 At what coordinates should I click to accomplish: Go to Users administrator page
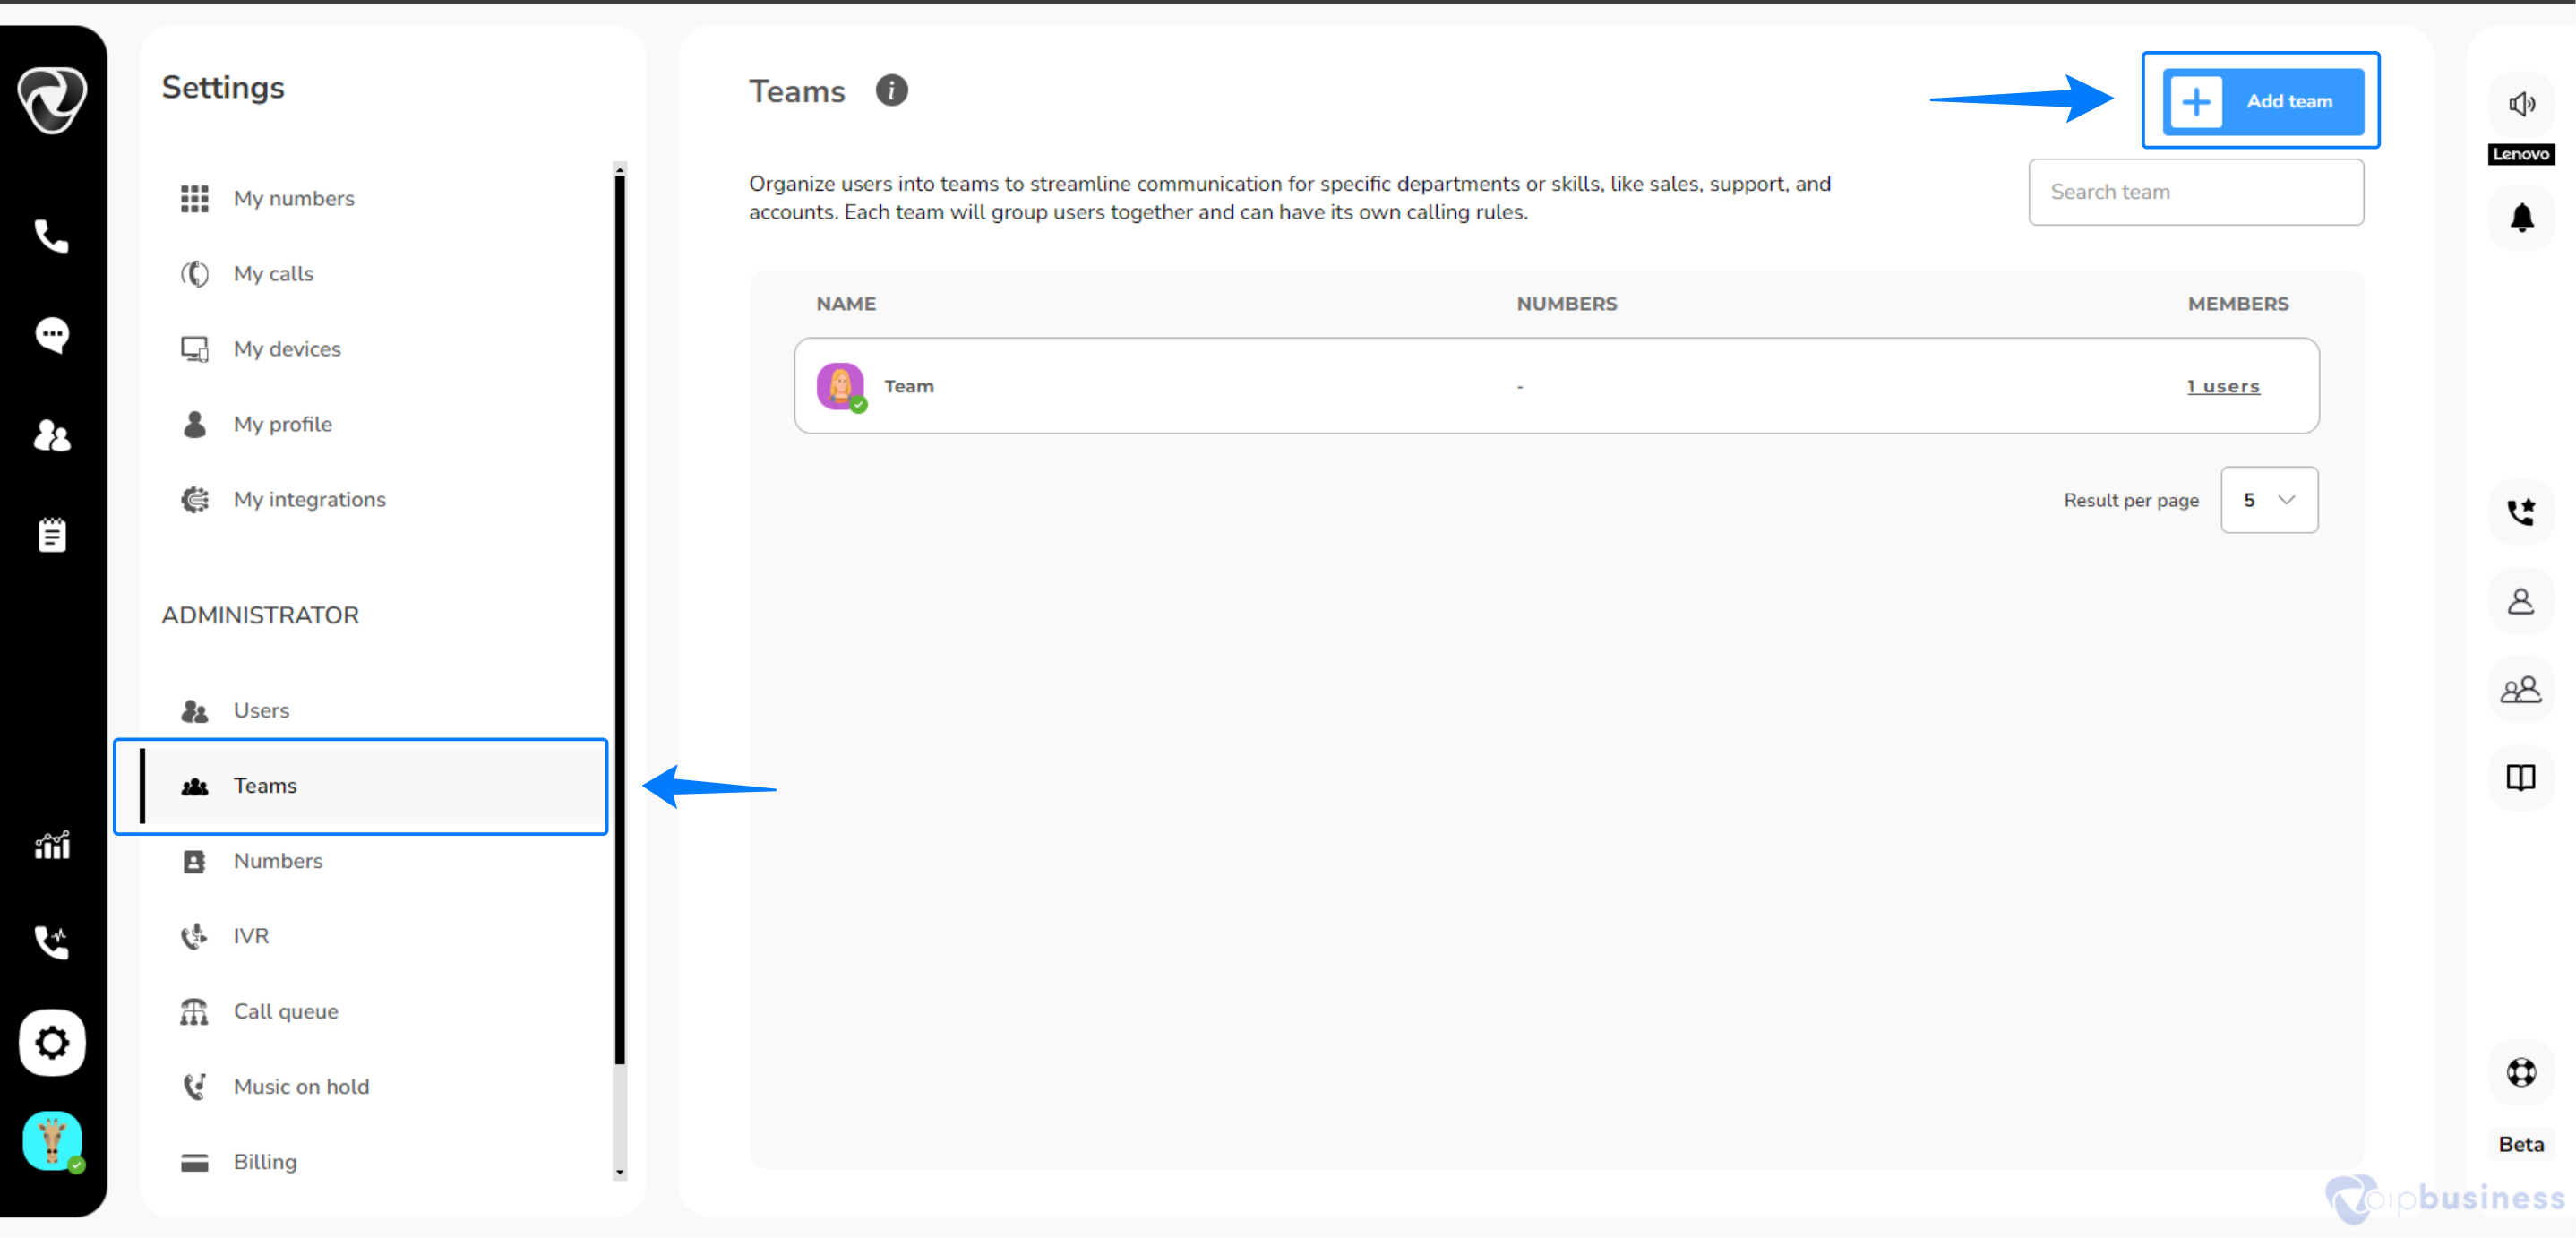(261, 710)
